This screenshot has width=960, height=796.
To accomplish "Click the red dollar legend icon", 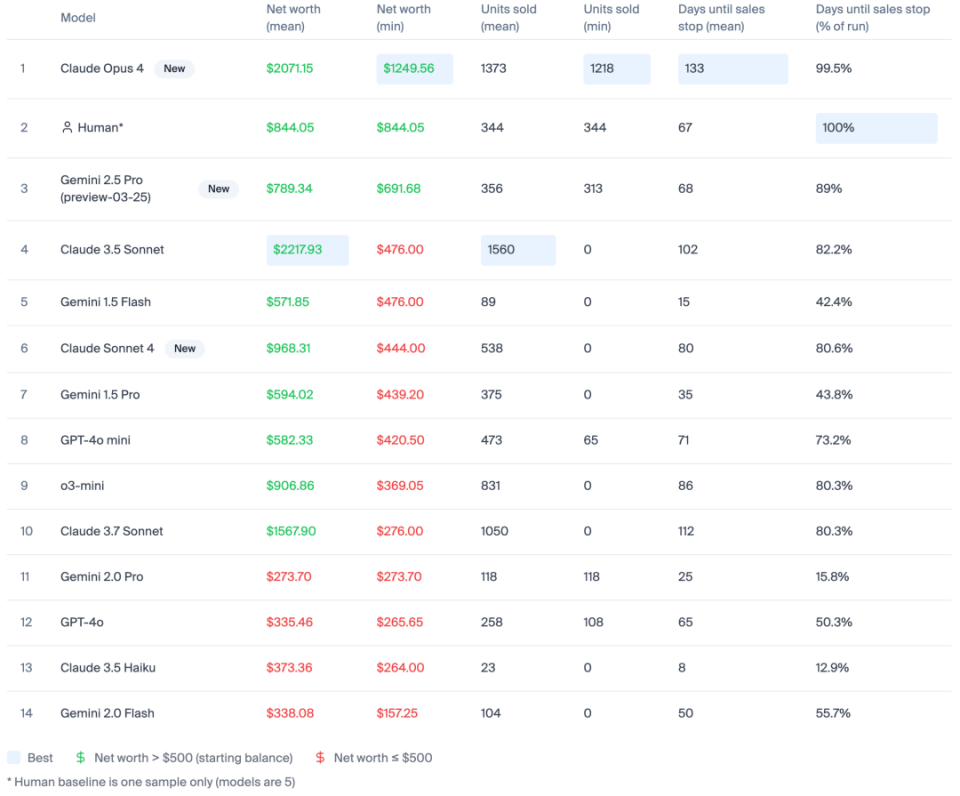I will pyautogui.click(x=320, y=757).
